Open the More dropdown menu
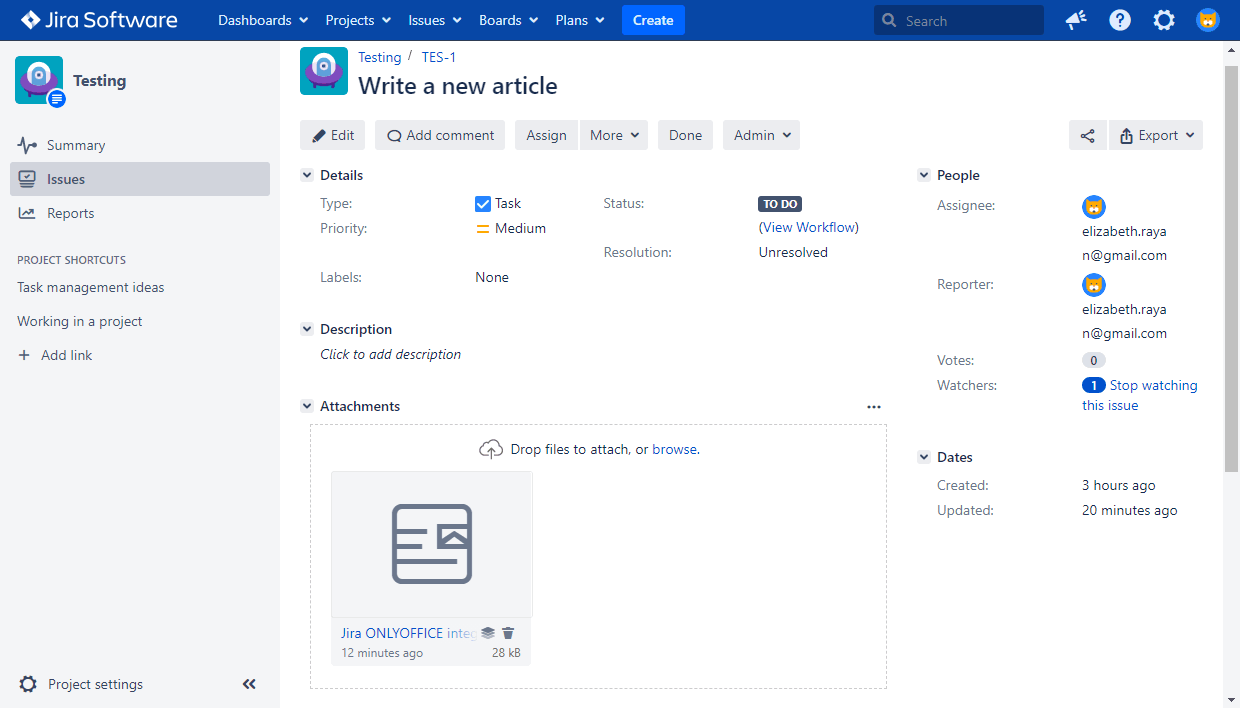 (x=613, y=135)
